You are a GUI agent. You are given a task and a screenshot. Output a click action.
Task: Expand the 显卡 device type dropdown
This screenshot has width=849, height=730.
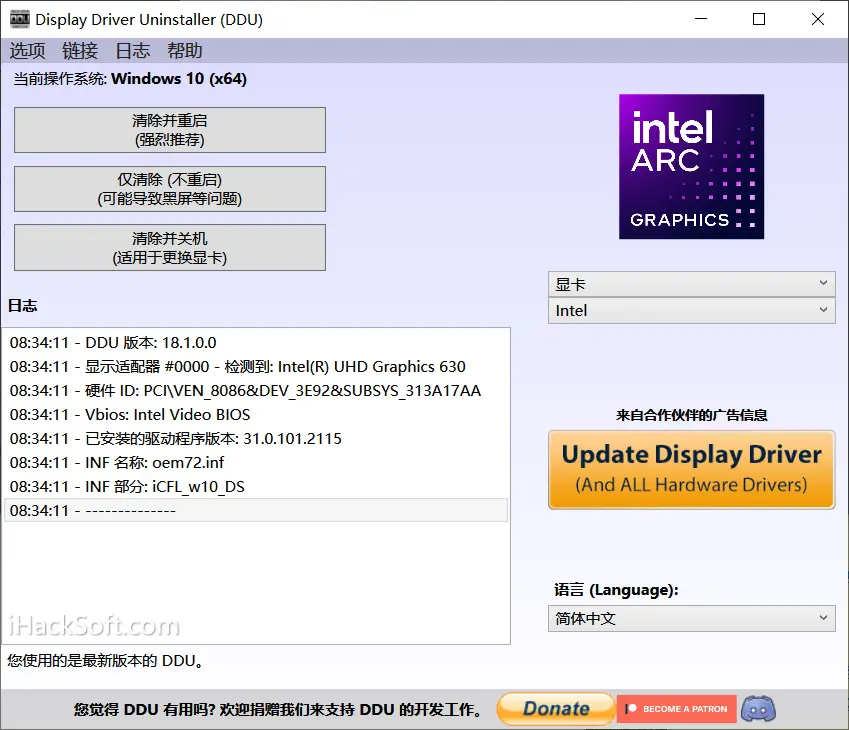point(691,284)
